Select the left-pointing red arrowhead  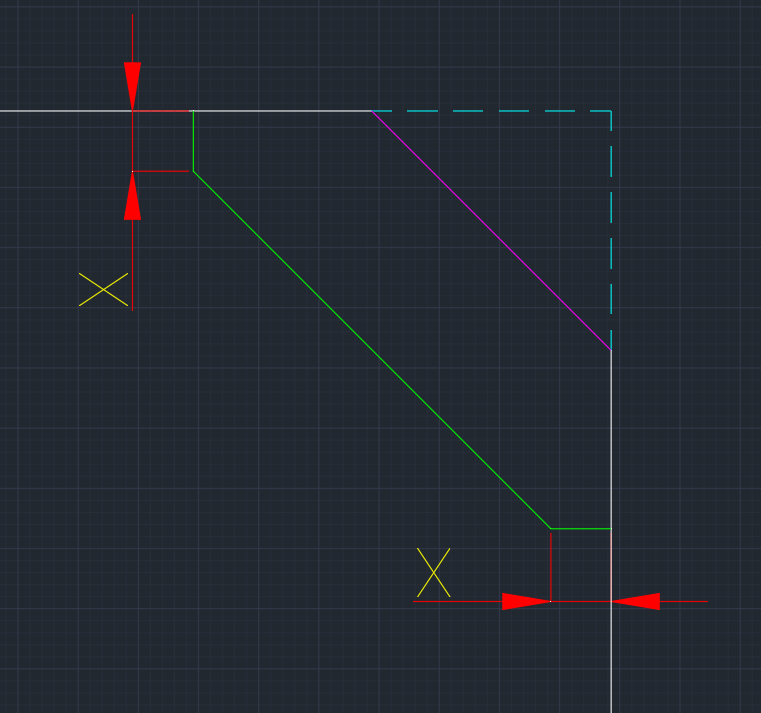(x=635, y=601)
